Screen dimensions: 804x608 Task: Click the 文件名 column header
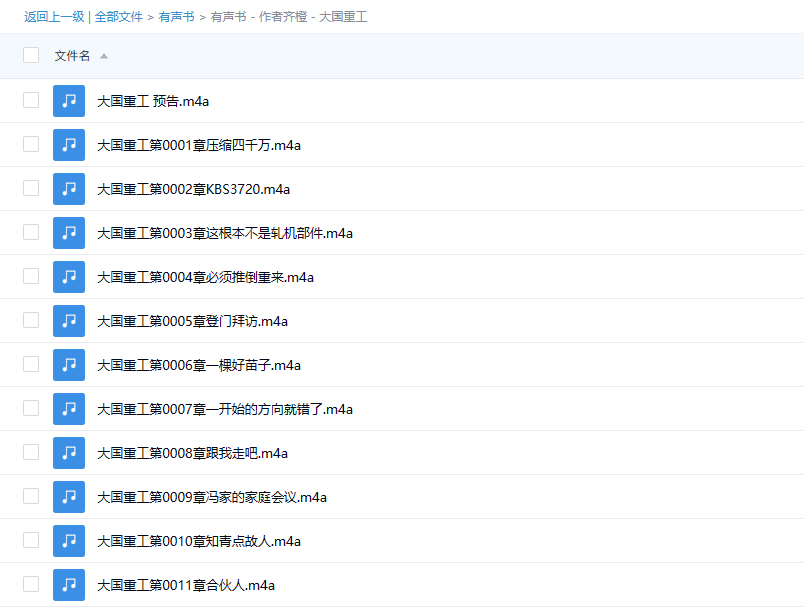72,55
